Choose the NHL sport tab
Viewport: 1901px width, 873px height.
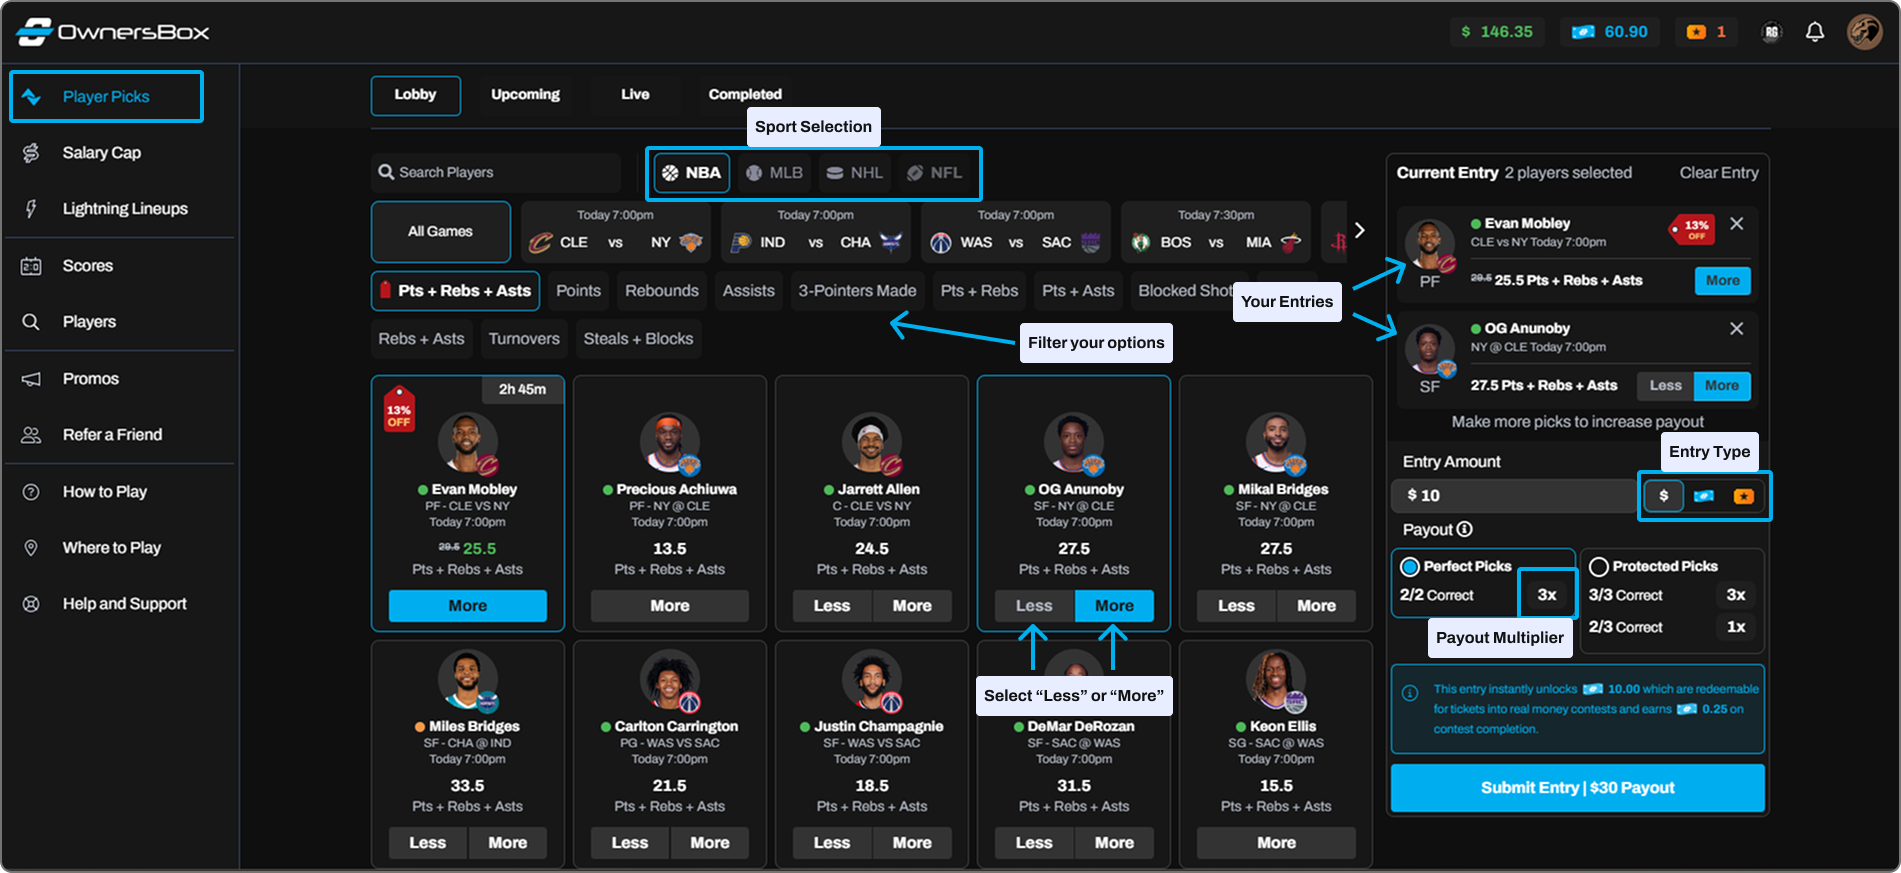[x=855, y=173]
